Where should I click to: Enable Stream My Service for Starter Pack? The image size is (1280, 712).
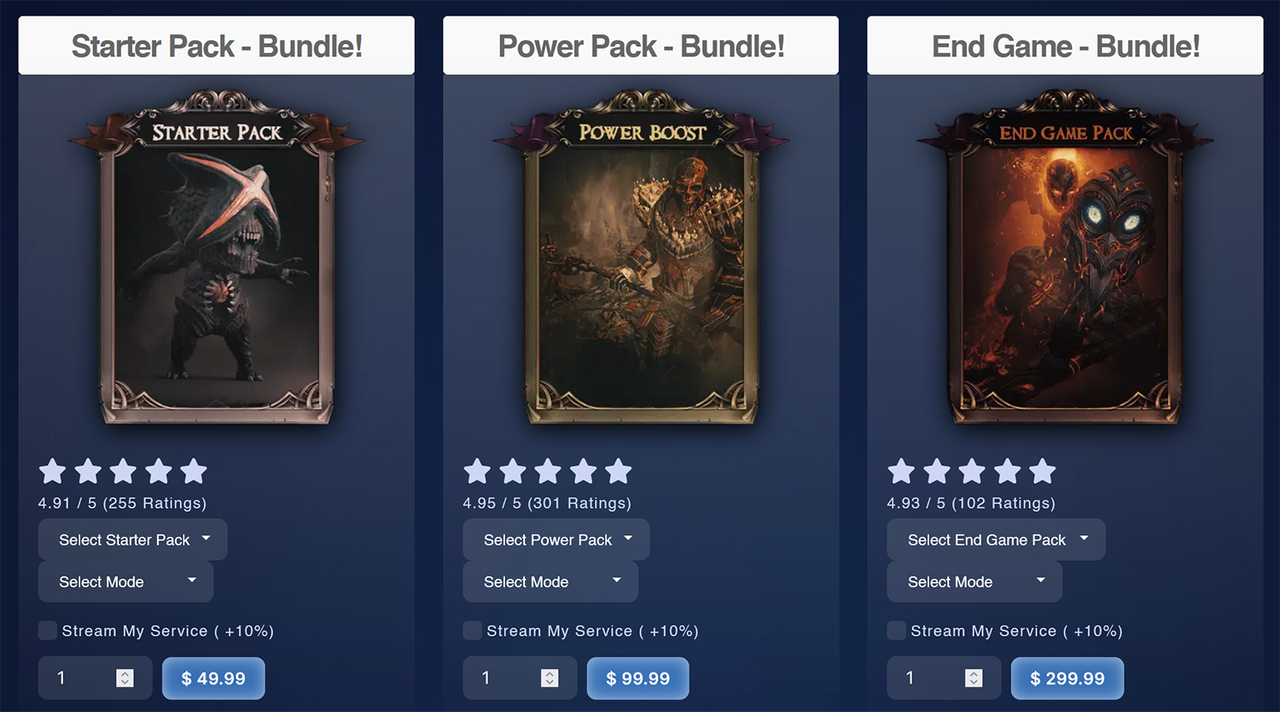47,630
